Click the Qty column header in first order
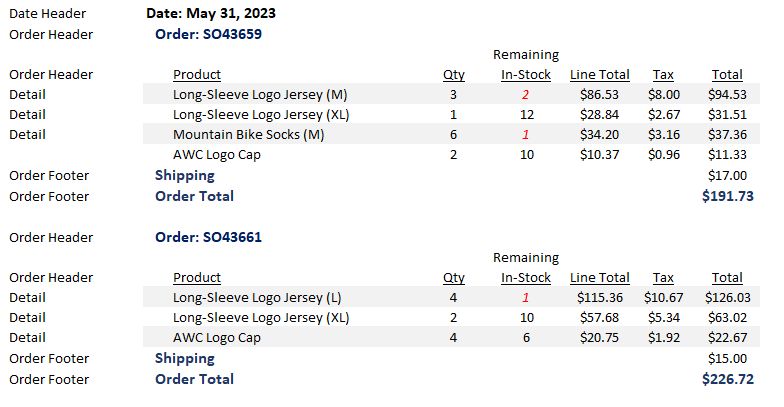 [454, 74]
